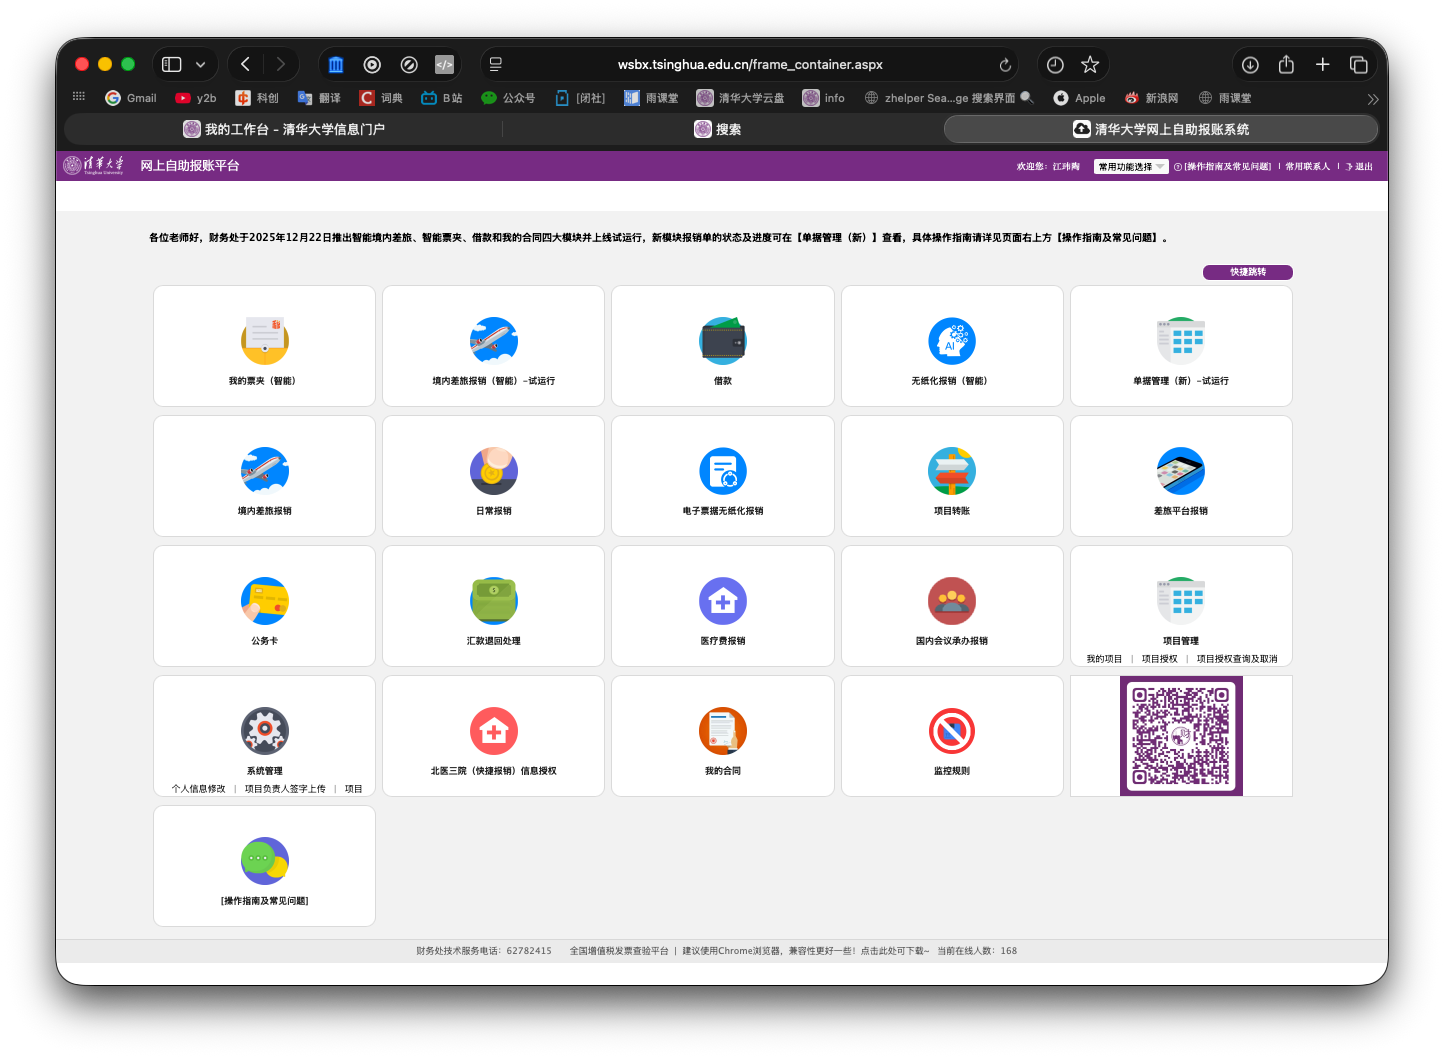Select the 清华大学网上自助报账系统 tab
The width and height of the screenshot is (1444, 1059).
[x=1160, y=129]
